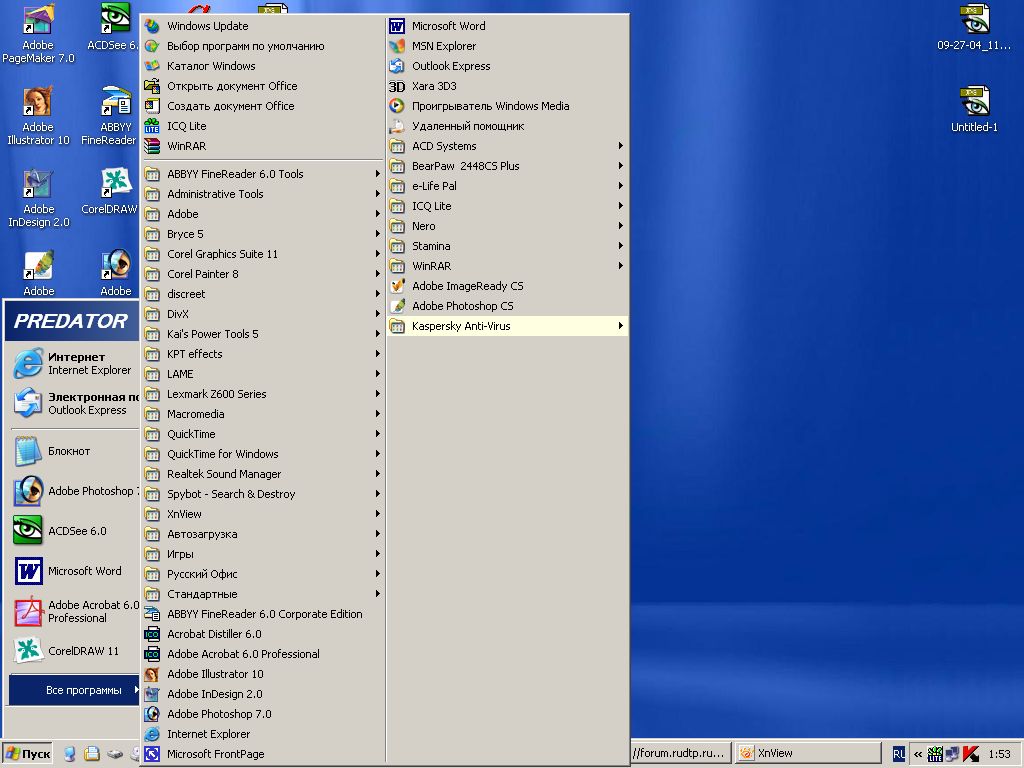
Task: Expand Stamina program folder
Action: [507, 246]
